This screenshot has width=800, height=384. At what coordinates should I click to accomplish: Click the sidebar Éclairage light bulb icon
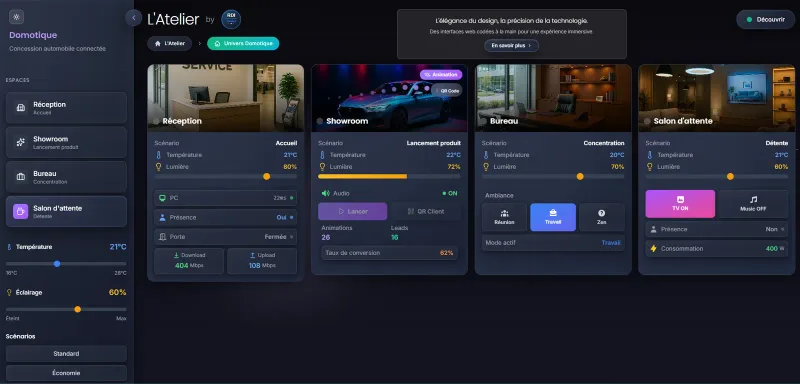(9, 293)
